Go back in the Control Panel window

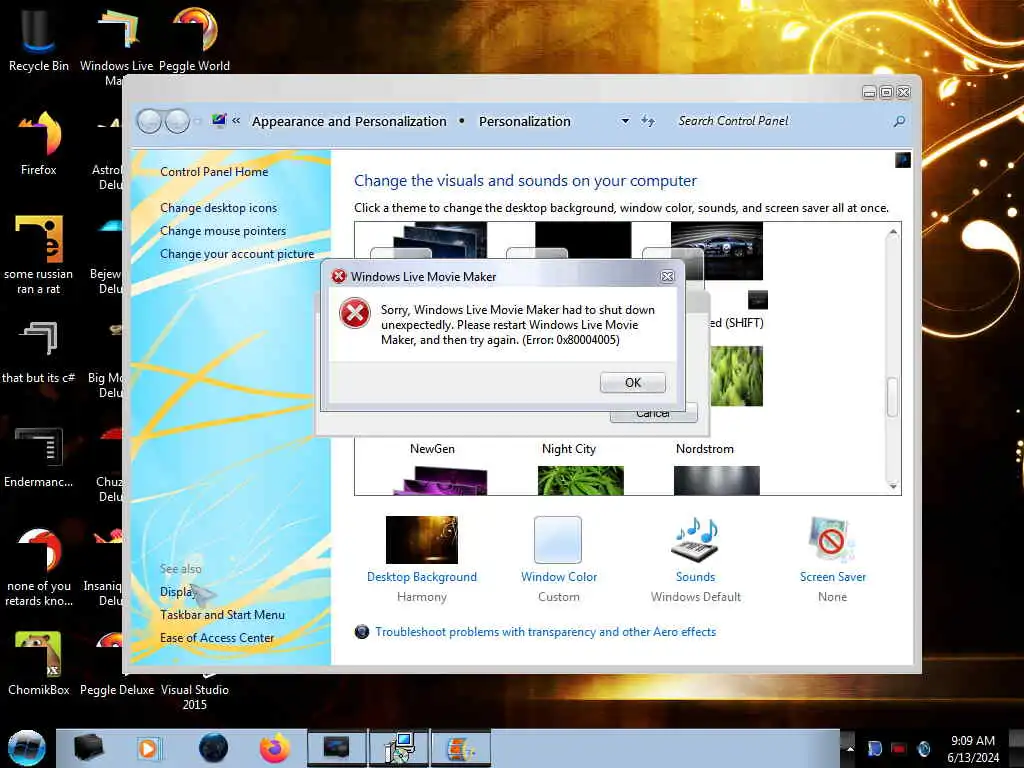(x=149, y=121)
